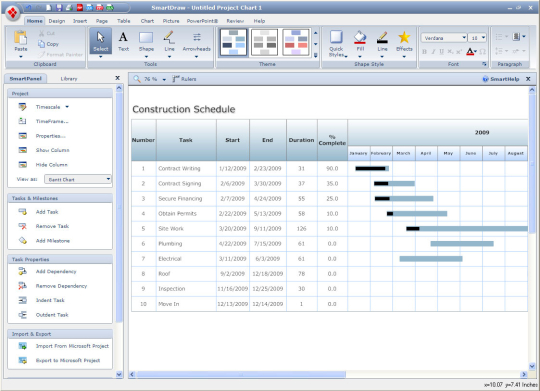Click Hide Column link
This screenshot has width=540, height=391.
pyautogui.click(x=52, y=165)
